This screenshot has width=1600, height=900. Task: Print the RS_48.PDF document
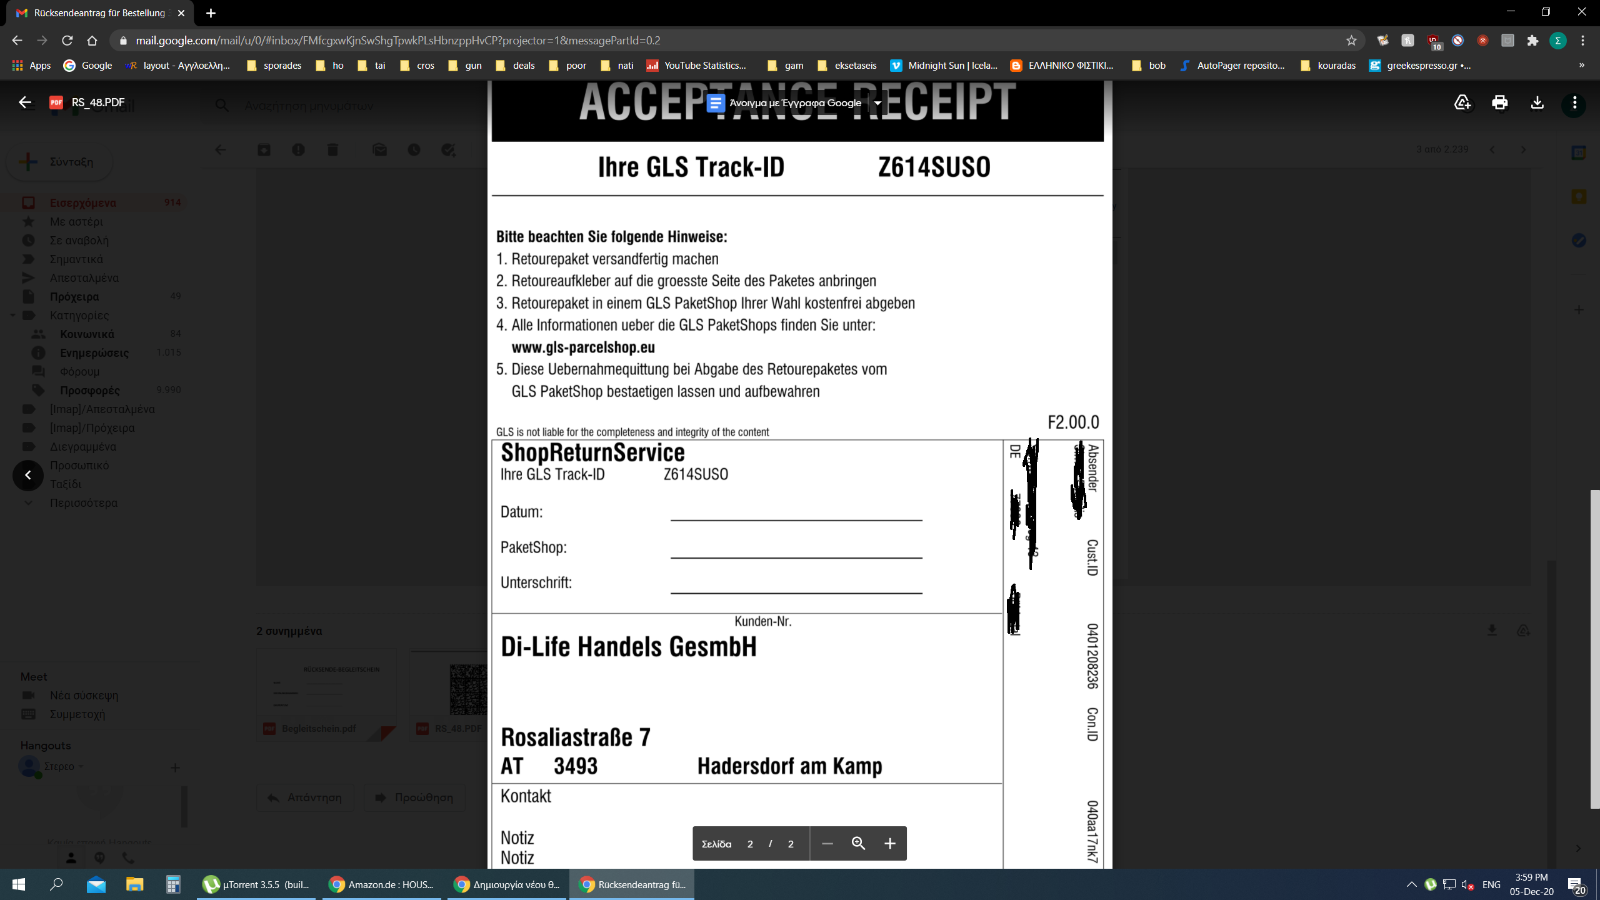(1500, 102)
